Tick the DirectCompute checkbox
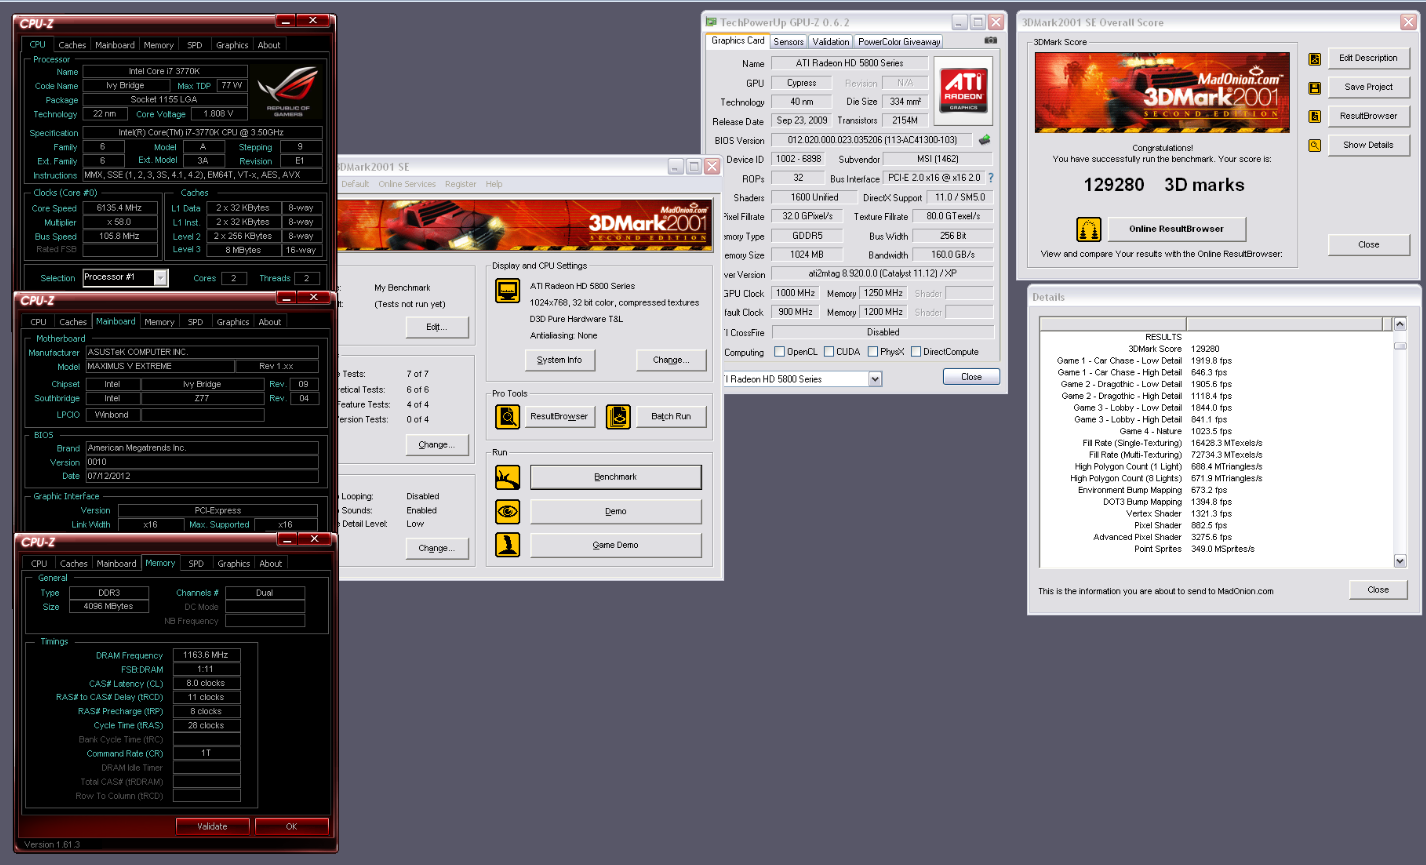 (x=916, y=352)
